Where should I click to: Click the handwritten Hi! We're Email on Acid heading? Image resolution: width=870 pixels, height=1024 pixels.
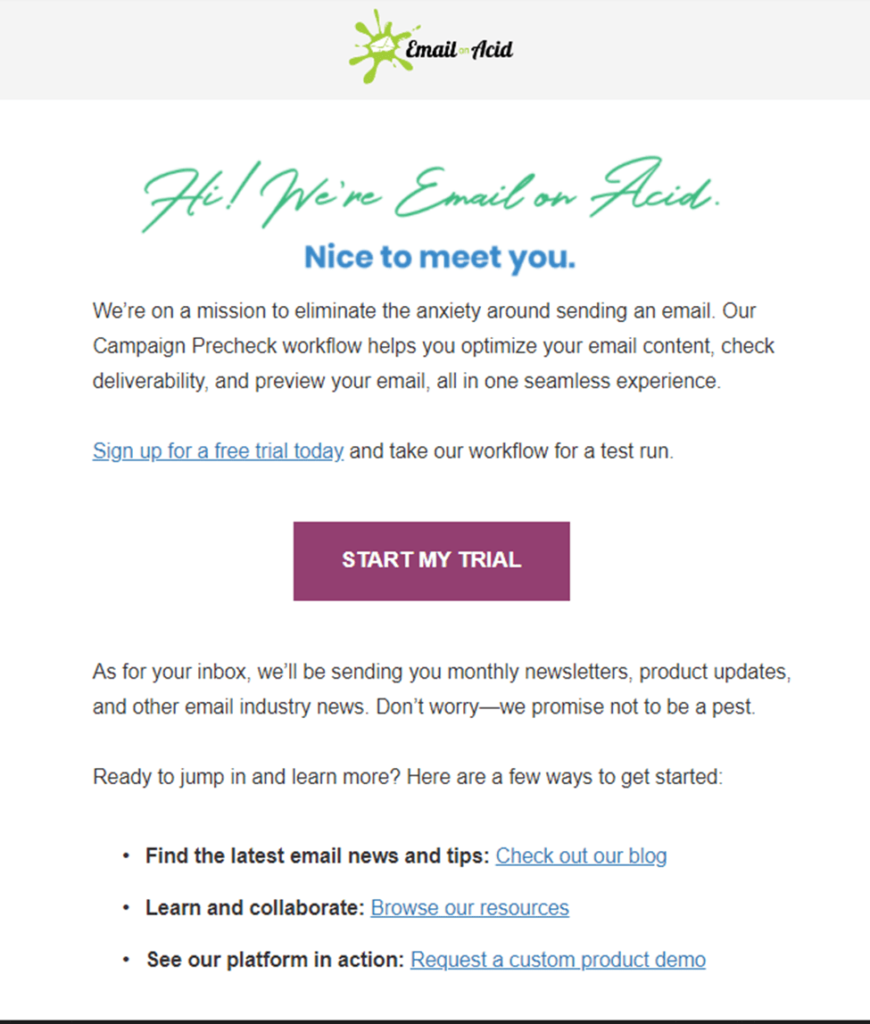(x=431, y=194)
